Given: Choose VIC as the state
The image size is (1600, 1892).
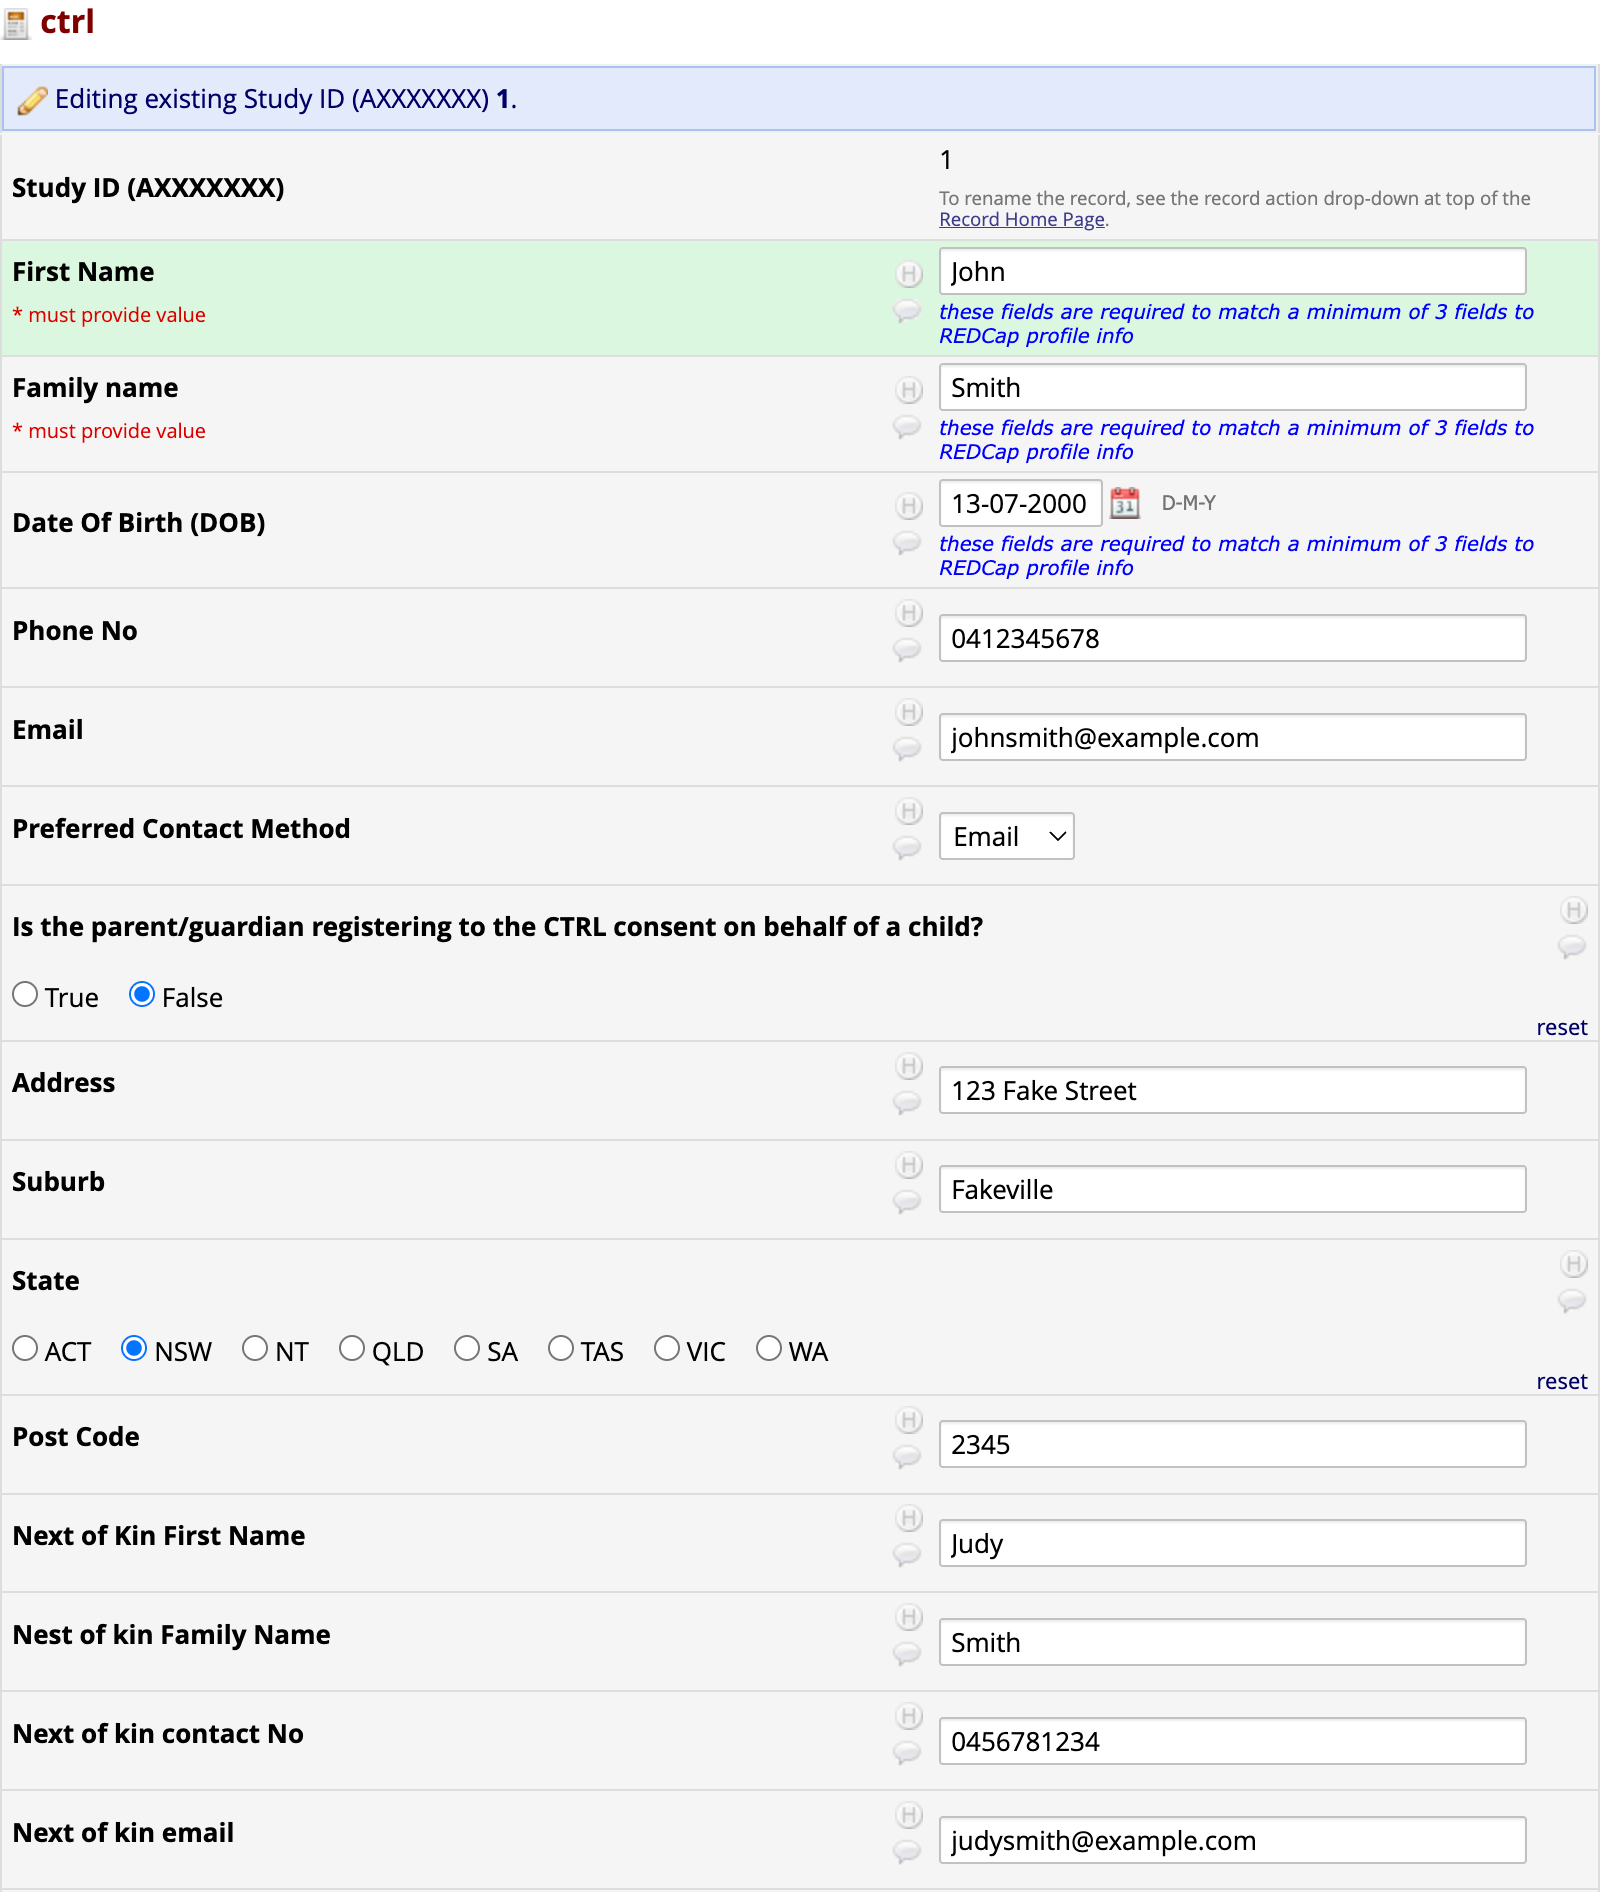Looking at the screenshot, I should pos(667,1349).
